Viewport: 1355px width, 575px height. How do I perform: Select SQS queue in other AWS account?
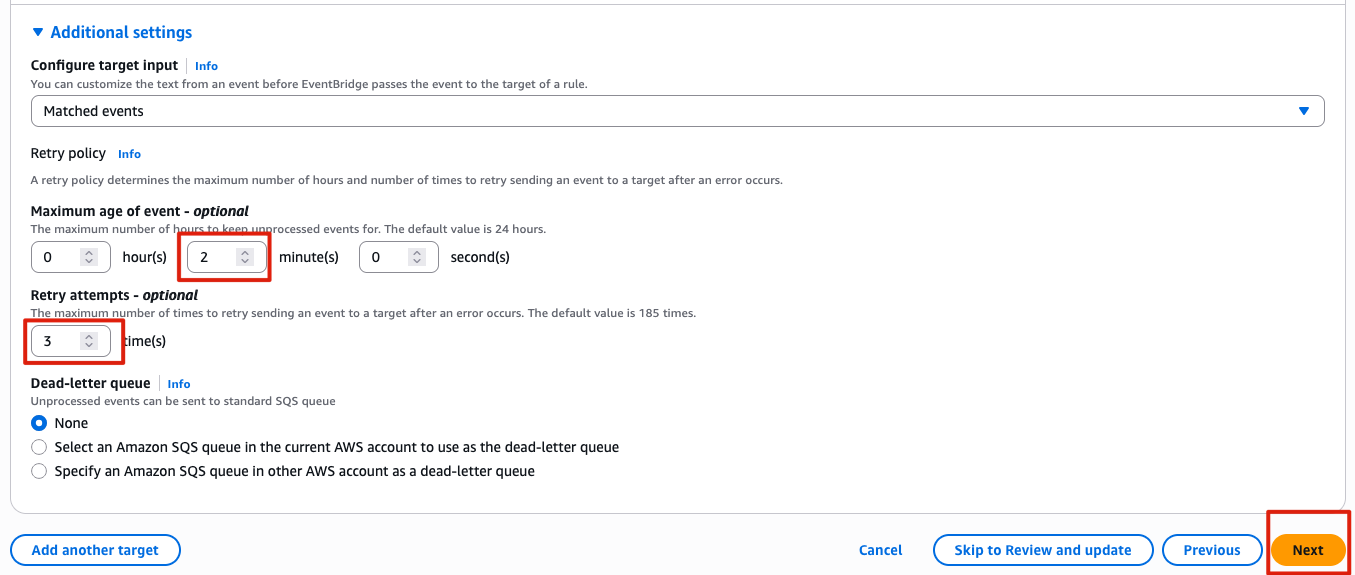click(x=39, y=471)
